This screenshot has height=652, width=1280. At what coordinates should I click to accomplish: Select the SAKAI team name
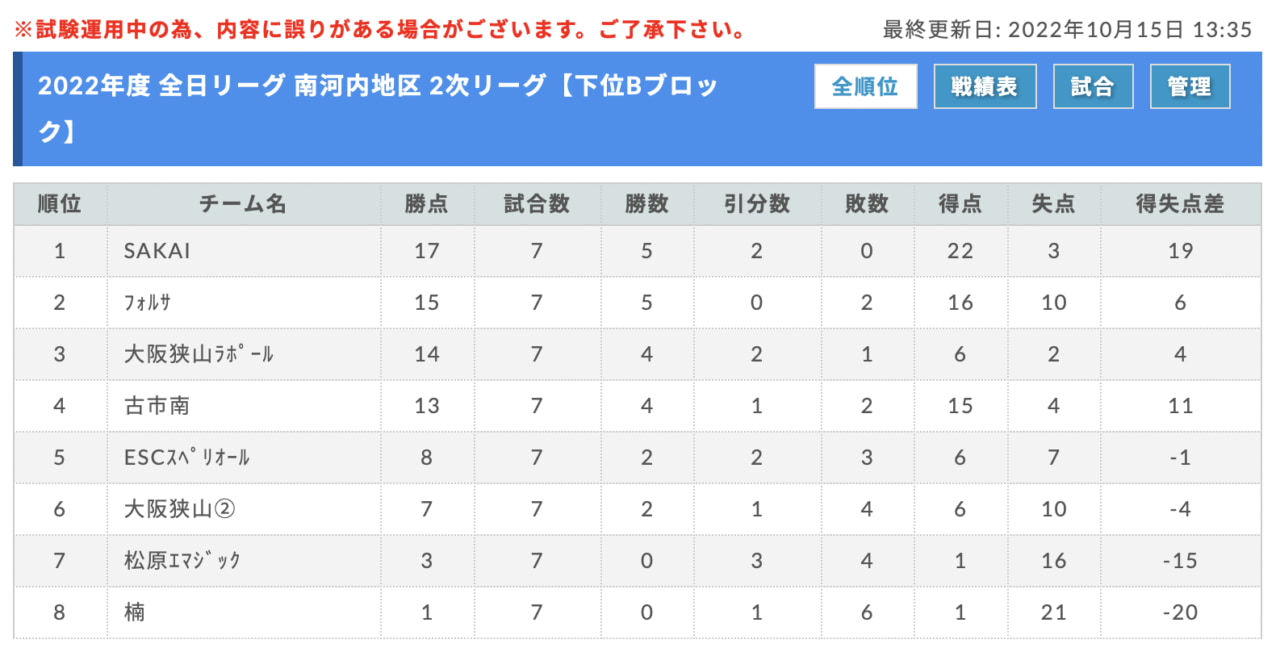[157, 251]
